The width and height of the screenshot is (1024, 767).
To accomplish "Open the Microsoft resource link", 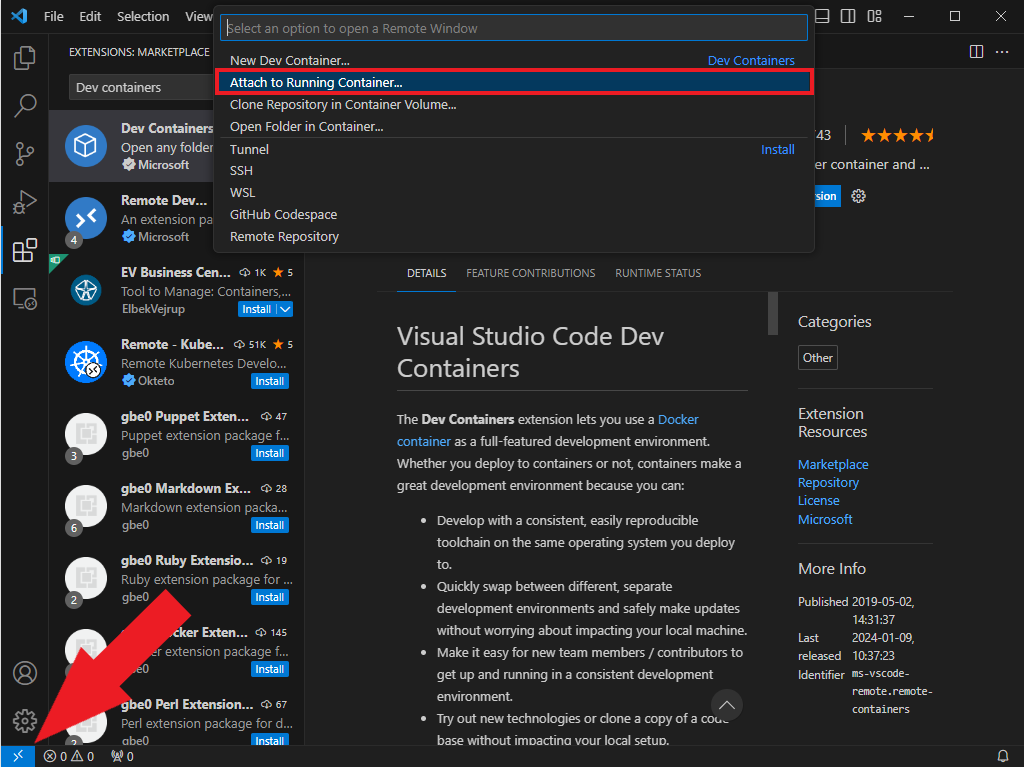I will pos(825,519).
